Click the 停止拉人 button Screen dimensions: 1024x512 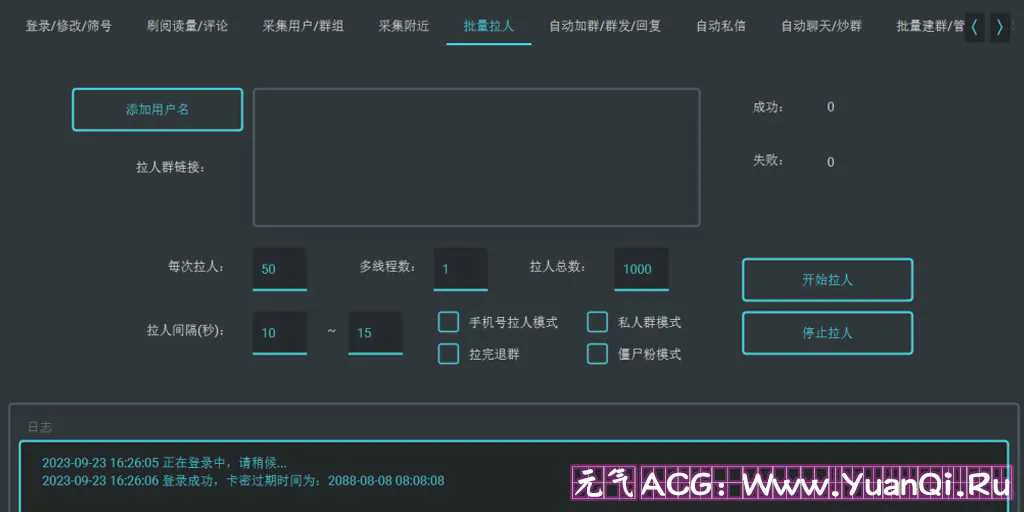[x=827, y=333]
